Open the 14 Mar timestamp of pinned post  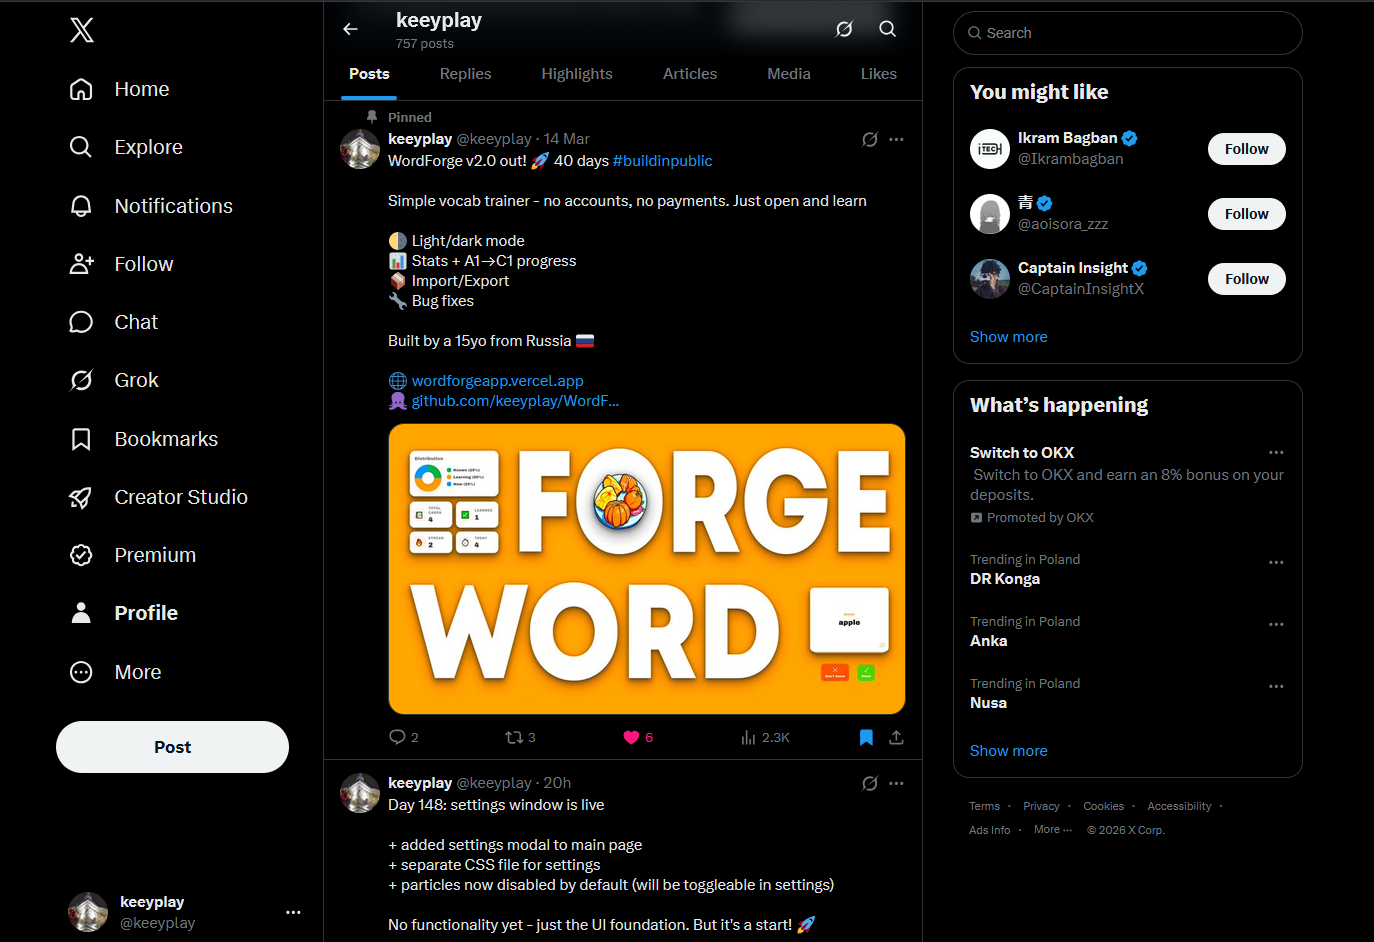tap(567, 139)
